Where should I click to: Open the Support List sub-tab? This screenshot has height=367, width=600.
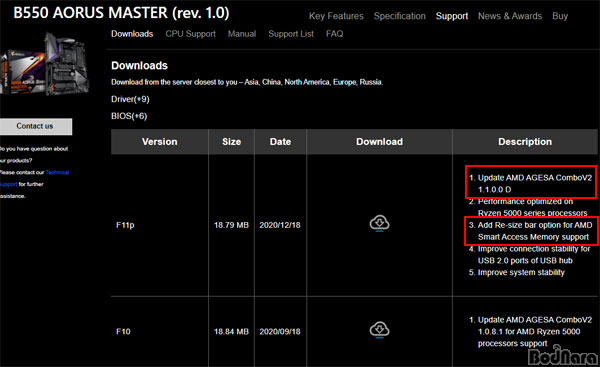pos(291,34)
